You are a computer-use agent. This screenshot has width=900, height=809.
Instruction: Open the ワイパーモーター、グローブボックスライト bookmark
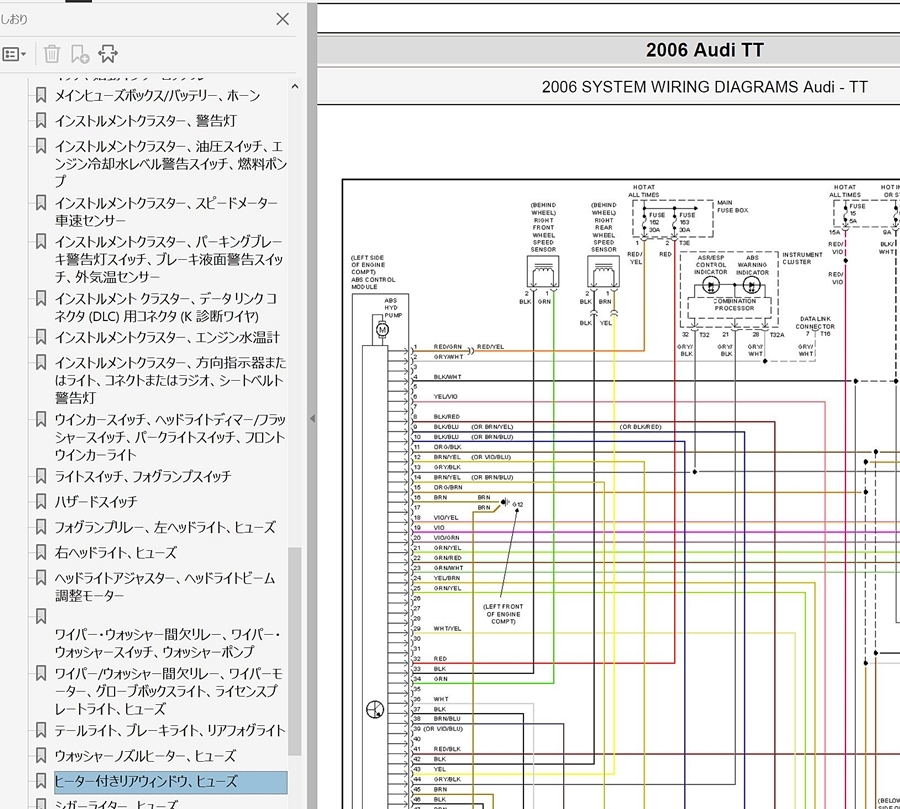(169, 691)
